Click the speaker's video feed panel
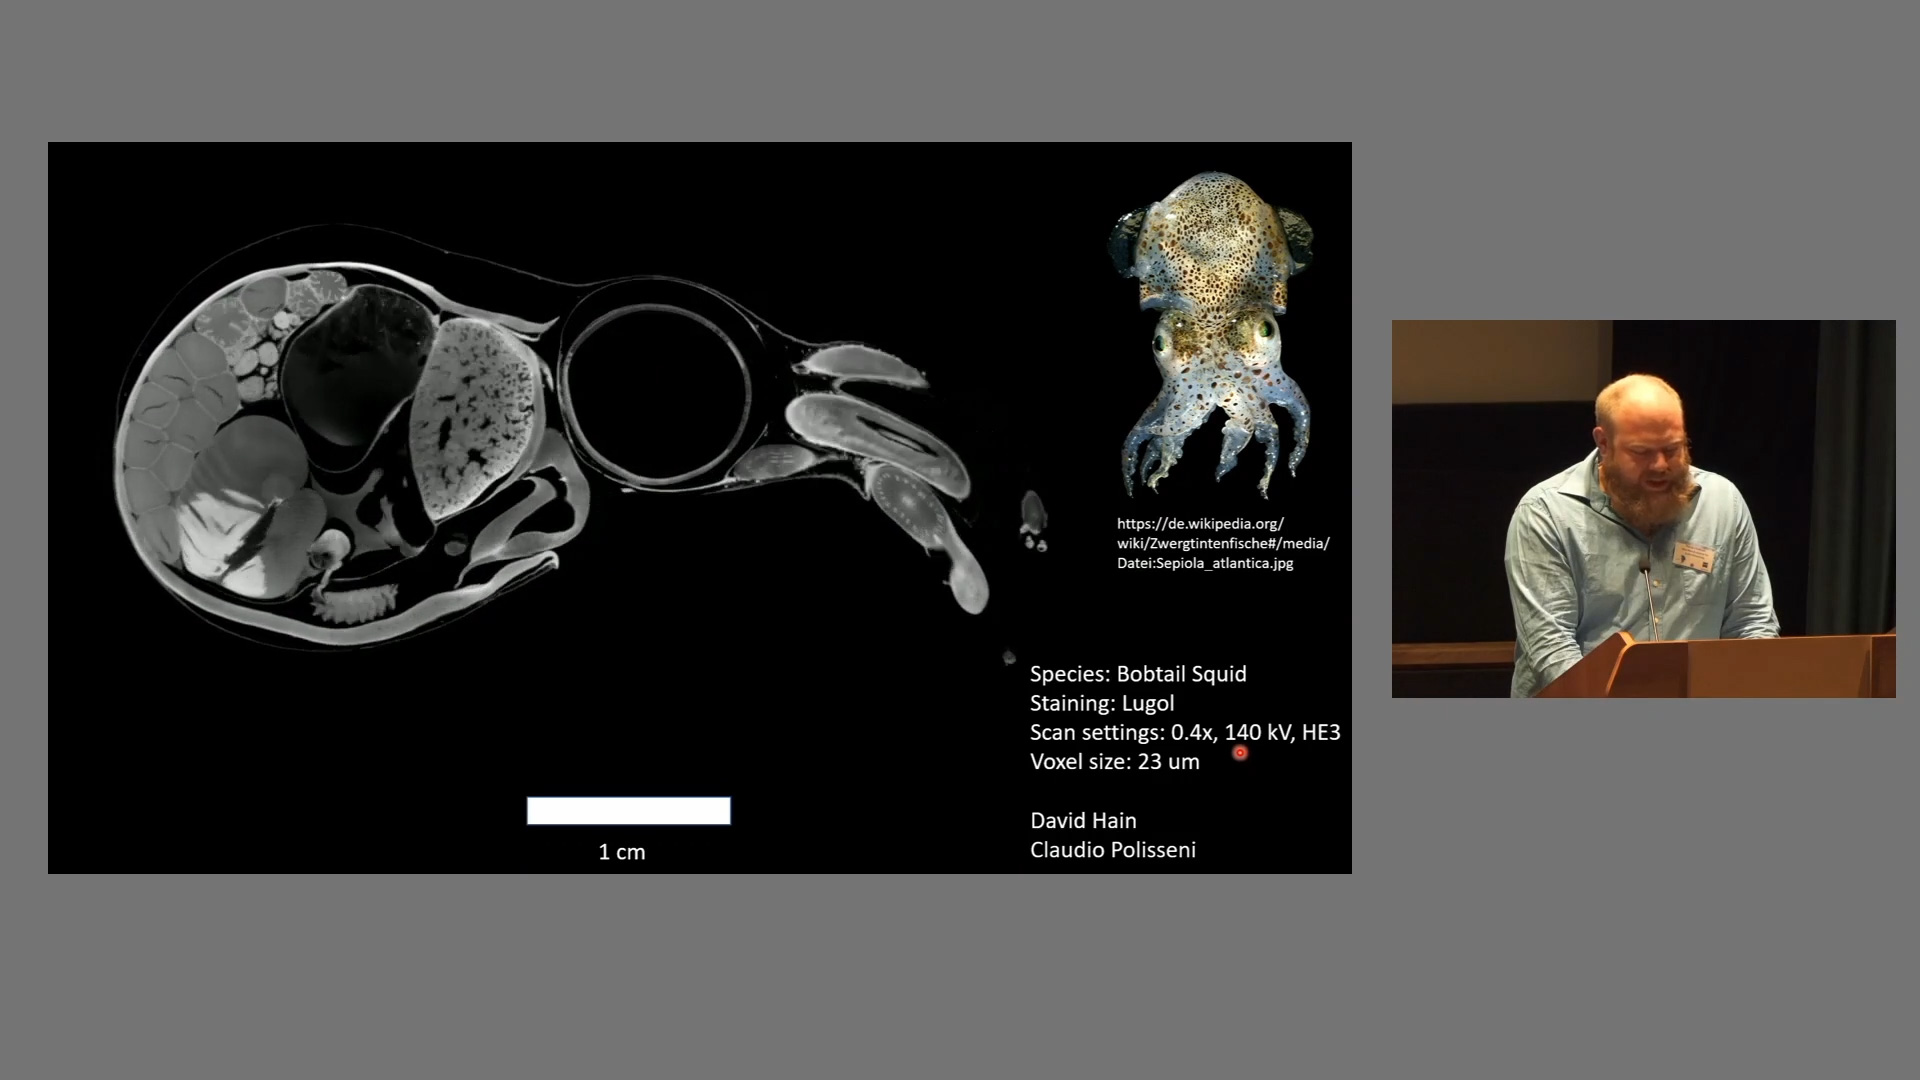Screen dimensions: 1920x1080 (x=1643, y=508)
